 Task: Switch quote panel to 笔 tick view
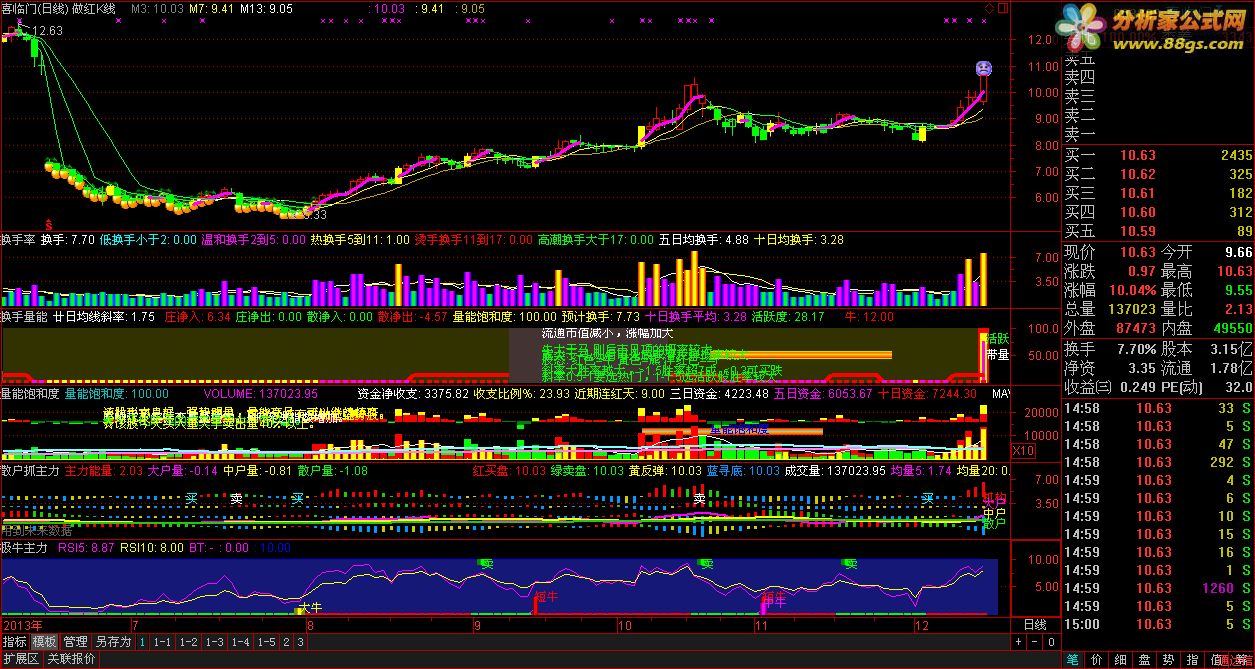(1072, 659)
